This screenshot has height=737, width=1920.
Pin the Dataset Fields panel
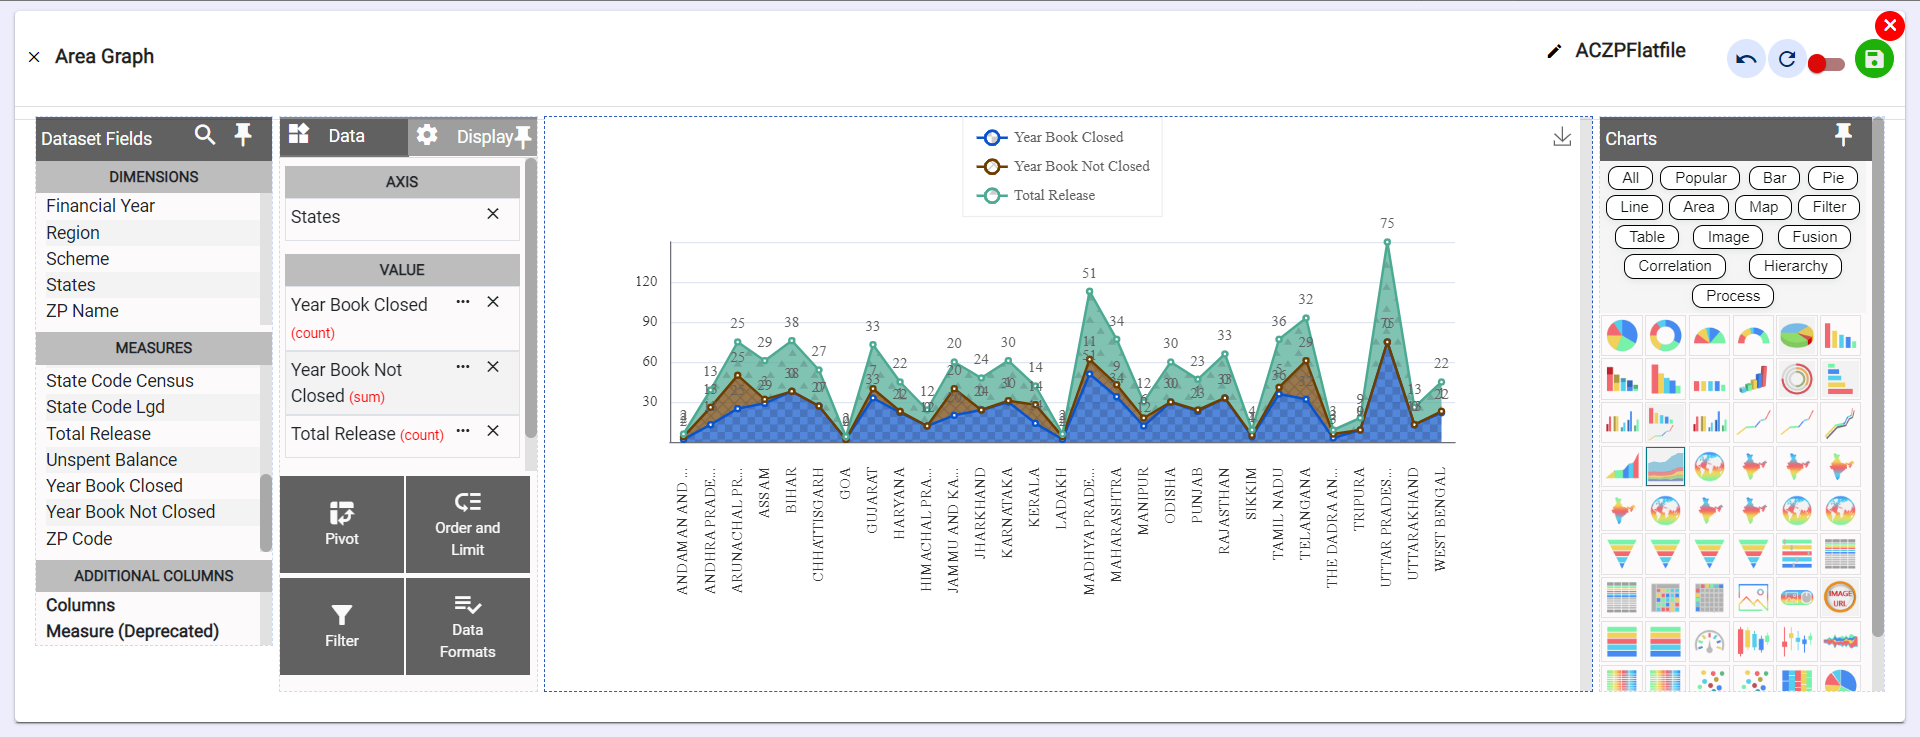(x=243, y=135)
